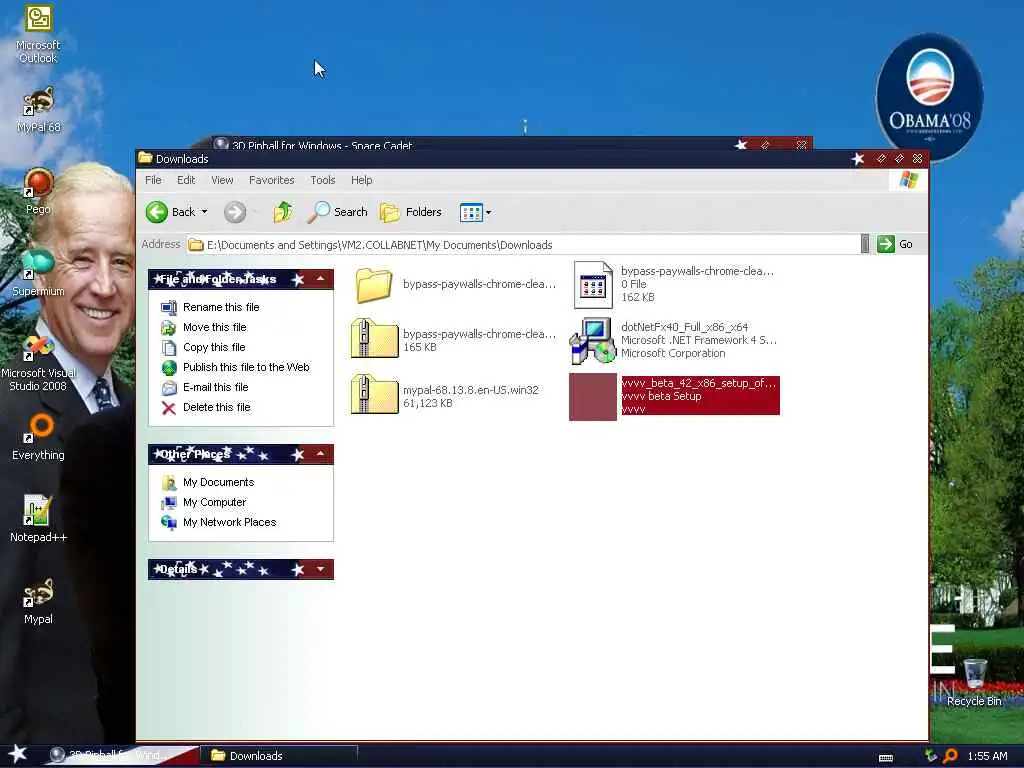Open Views dropdown arrow
Image resolution: width=1024 pixels, height=768 pixels.
(x=488, y=212)
